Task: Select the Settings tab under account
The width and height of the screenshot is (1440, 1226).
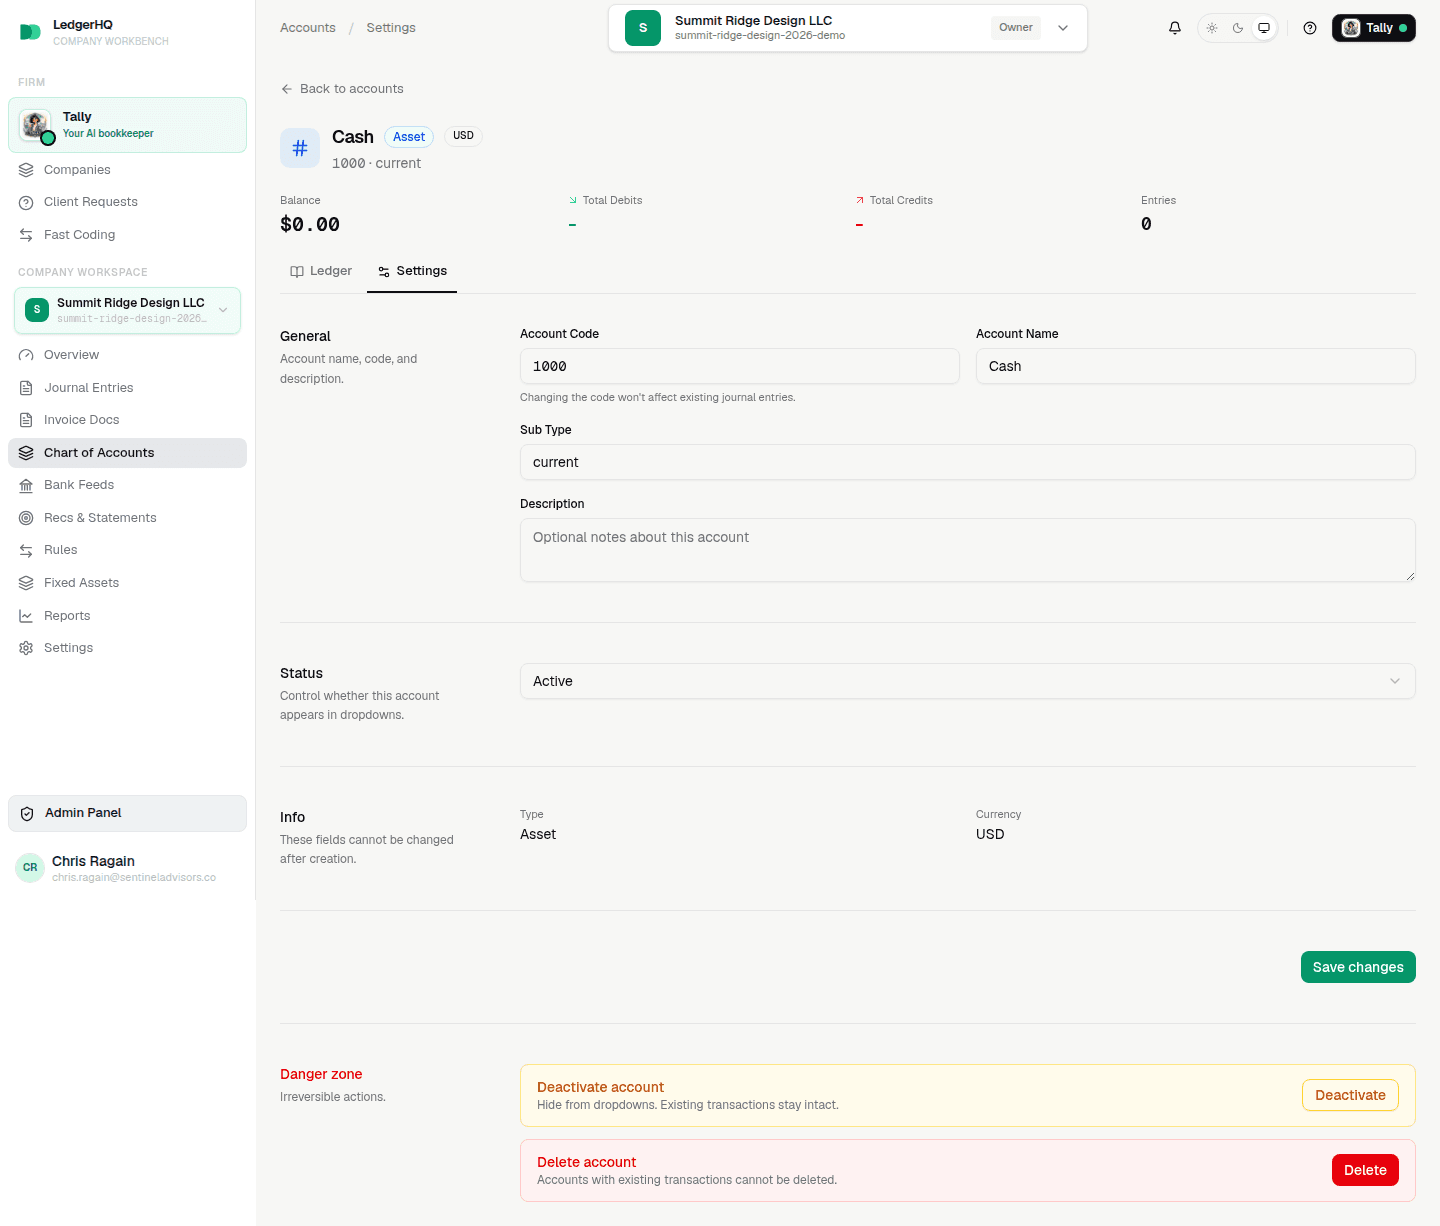Action: pos(412,271)
